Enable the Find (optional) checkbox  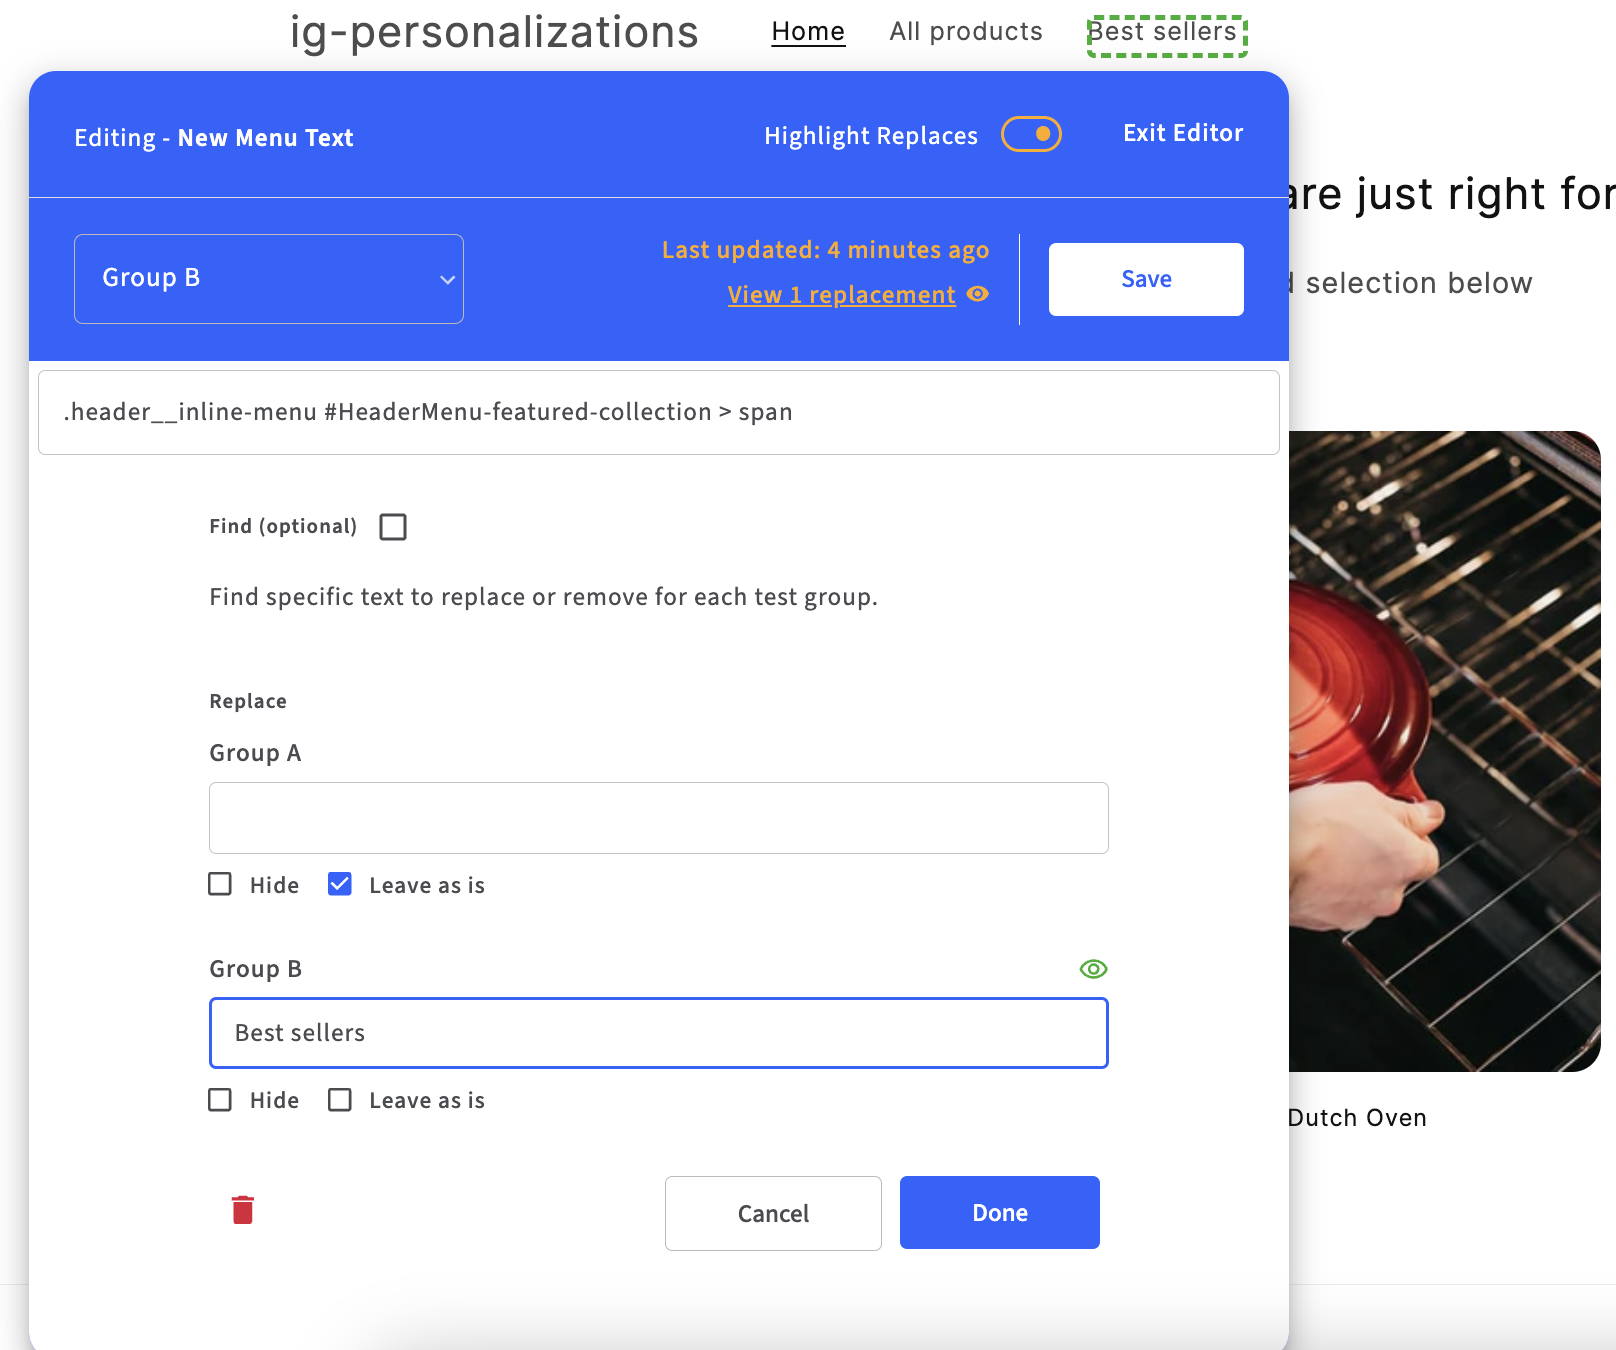393,527
